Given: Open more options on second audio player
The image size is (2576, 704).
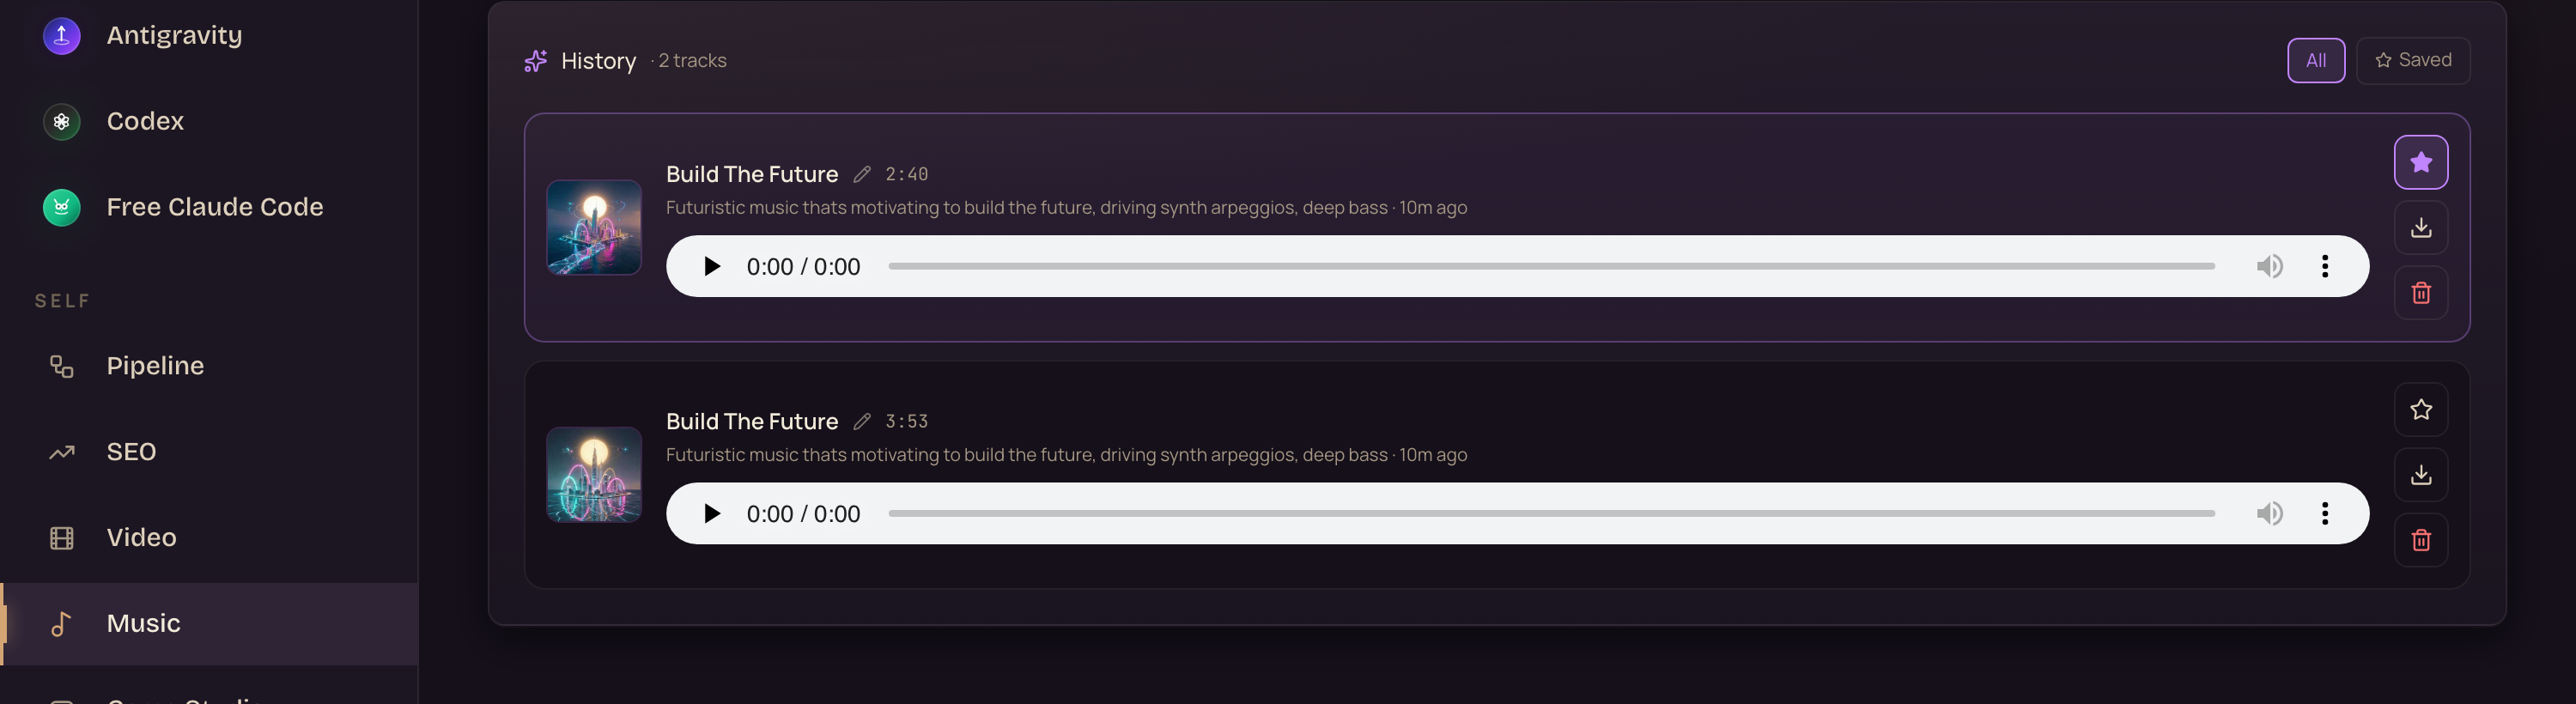Looking at the screenshot, I should tap(2324, 513).
